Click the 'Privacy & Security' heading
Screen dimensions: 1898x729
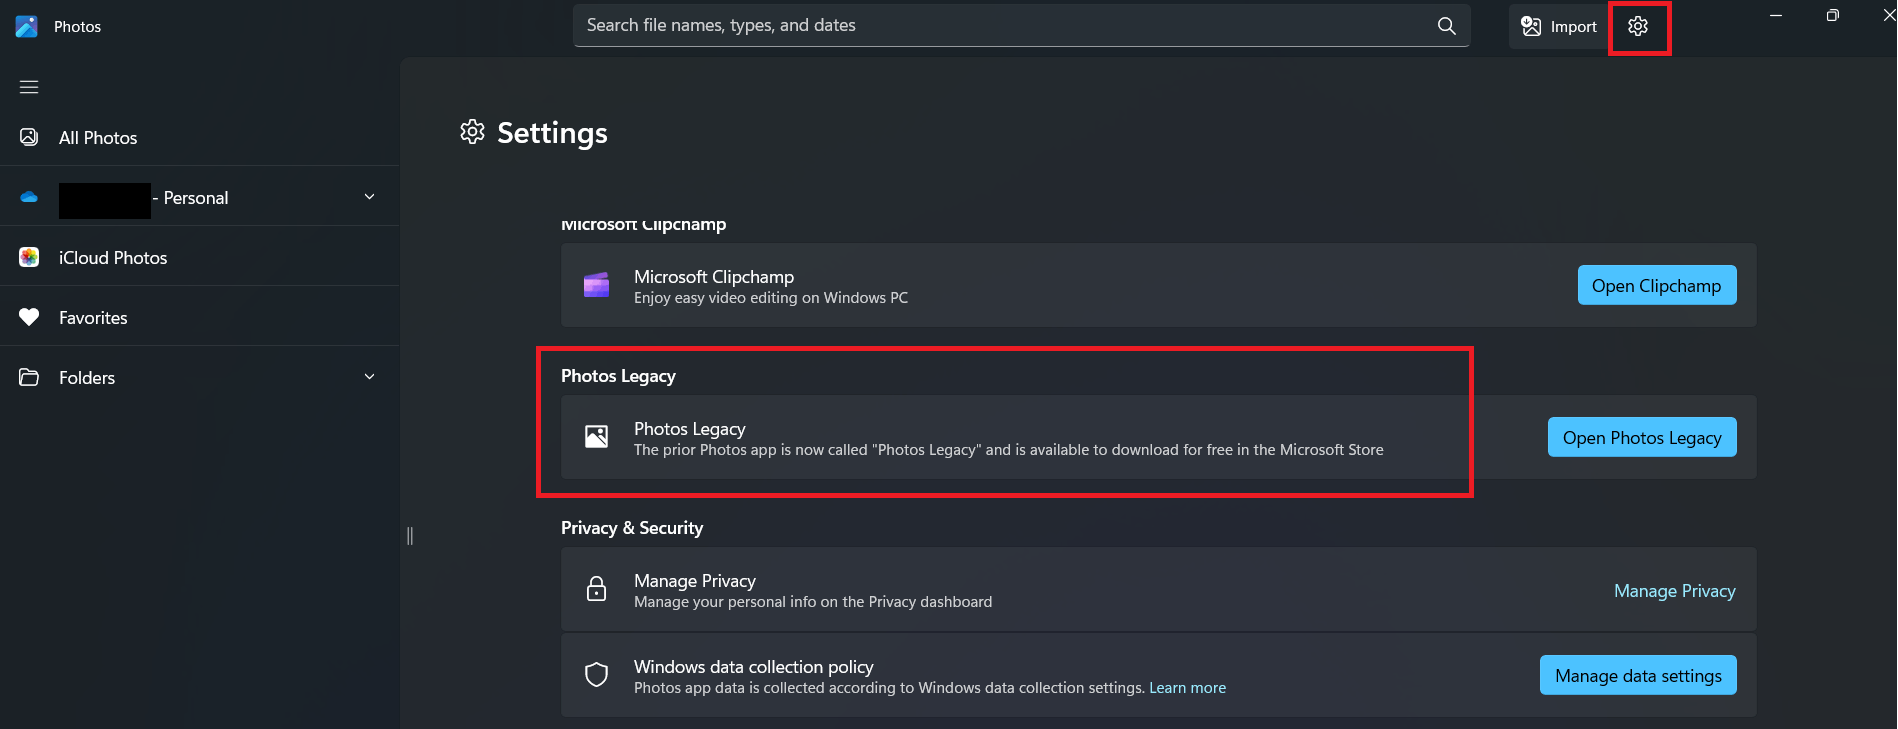click(632, 528)
